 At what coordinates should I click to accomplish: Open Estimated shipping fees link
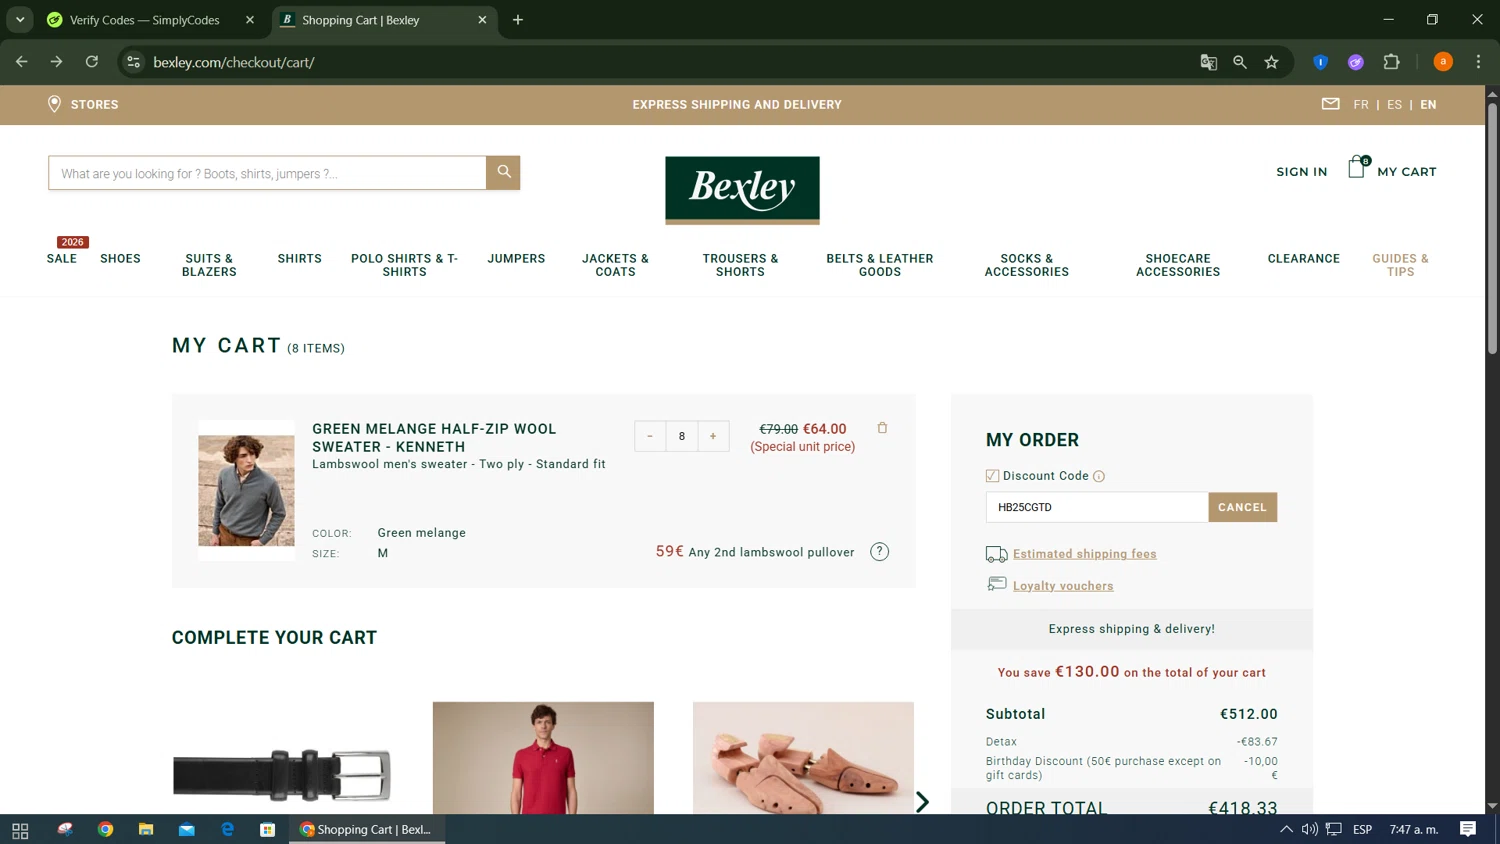click(1084, 554)
